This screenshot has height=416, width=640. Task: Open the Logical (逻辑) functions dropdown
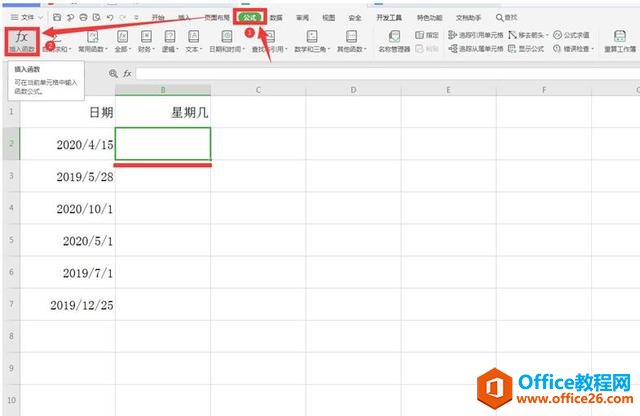point(170,42)
